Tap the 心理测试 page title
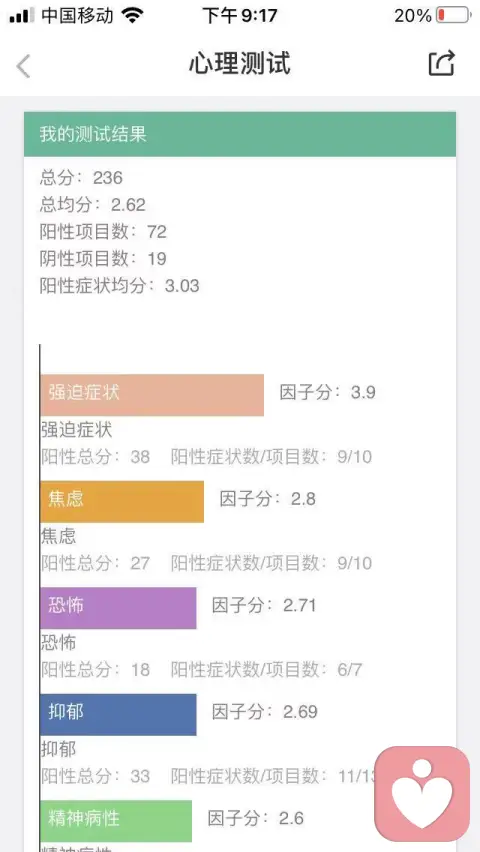This screenshot has width=480, height=852. pos(240,64)
